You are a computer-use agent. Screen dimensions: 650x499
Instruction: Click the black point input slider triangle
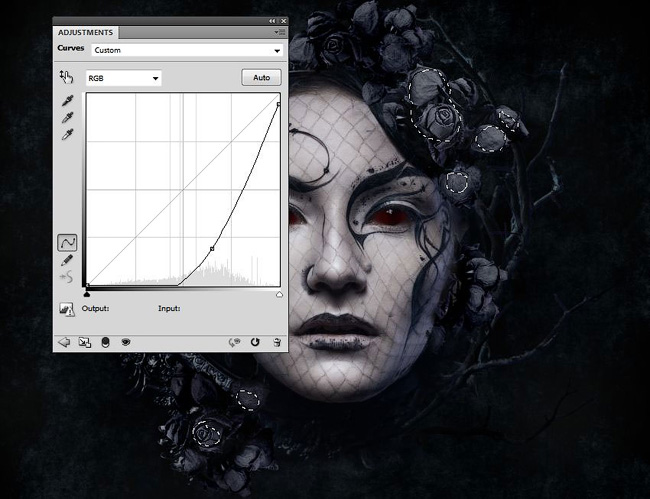coord(87,294)
